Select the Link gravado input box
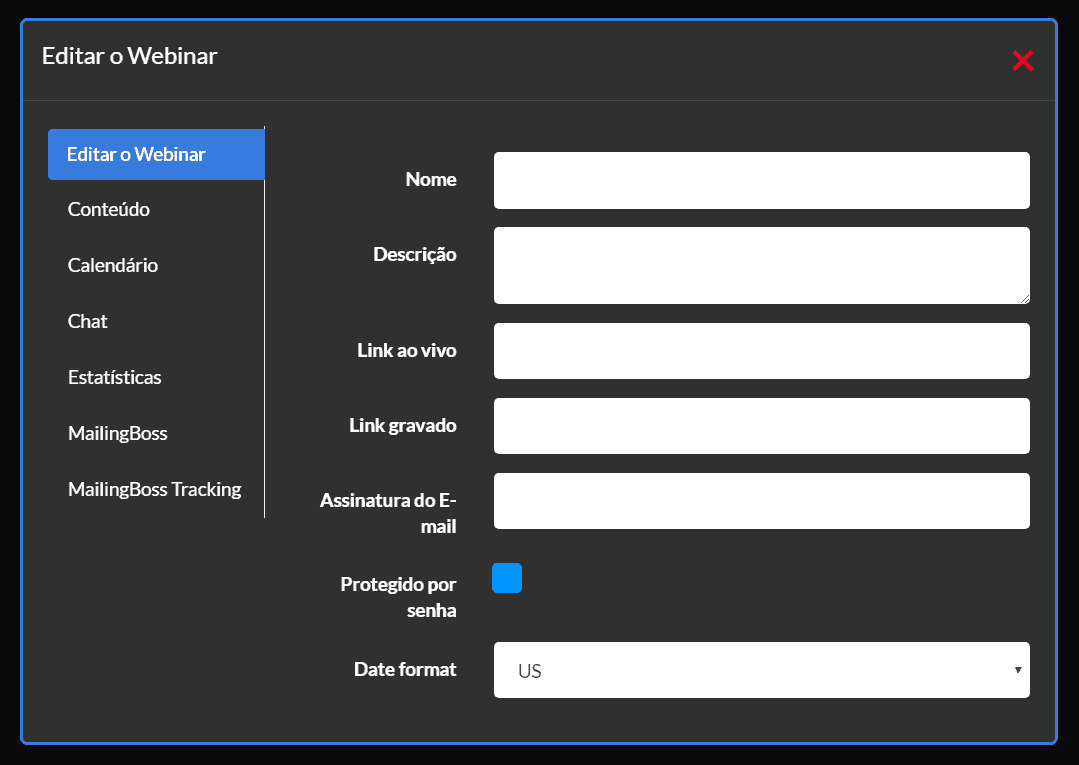Image resolution: width=1079 pixels, height=765 pixels. click(x=761, y=426)
